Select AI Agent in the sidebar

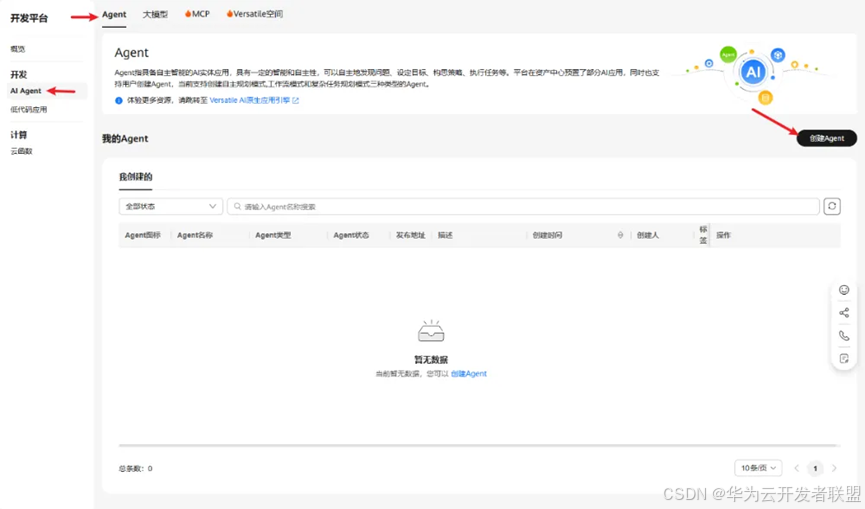click(x=26, y=91)
